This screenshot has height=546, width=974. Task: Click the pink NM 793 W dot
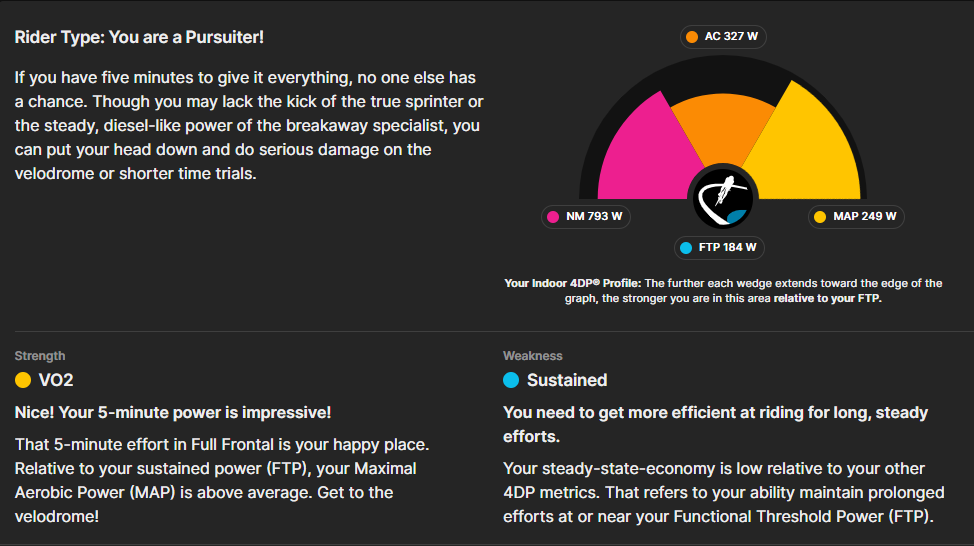(553, 217)
